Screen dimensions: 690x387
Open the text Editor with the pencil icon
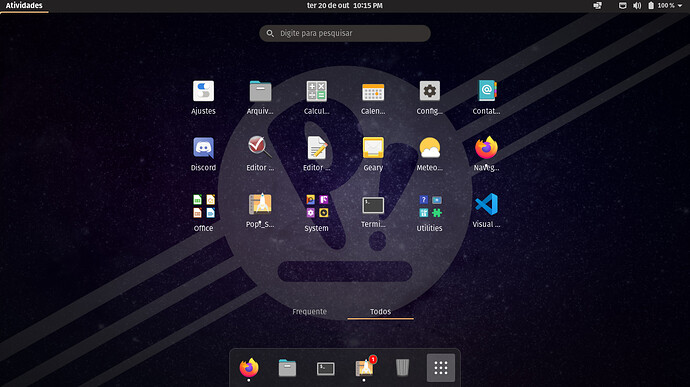click(316, 147)
